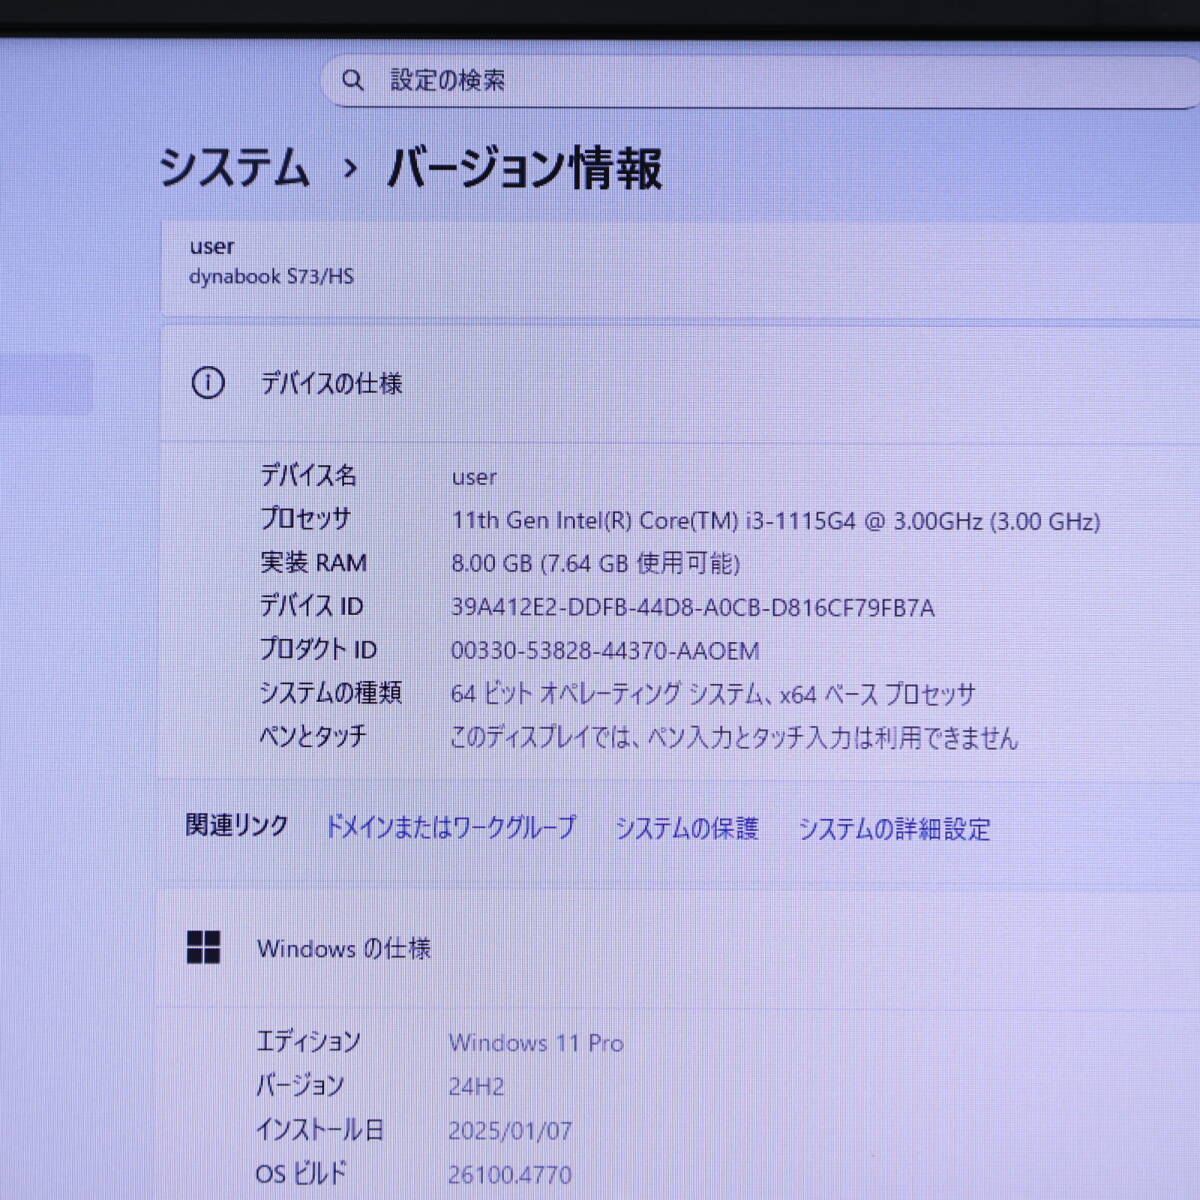
Task: Select dynabook S73/HS model text
Action: click(272, 276)
